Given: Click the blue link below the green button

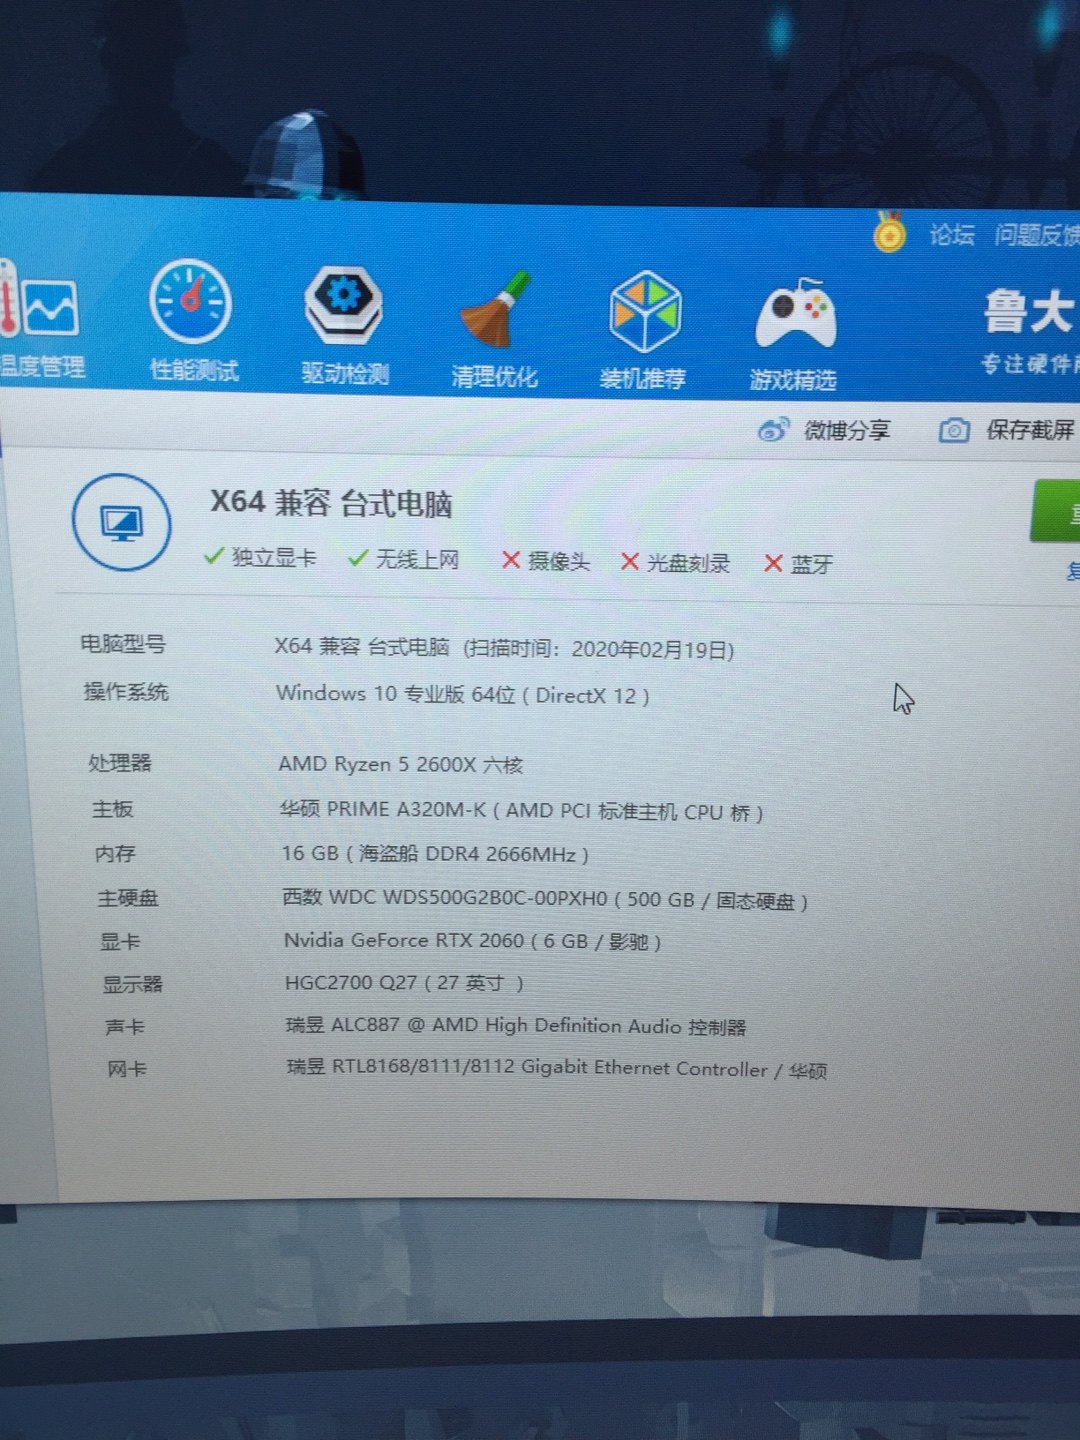Looking at the screenshot, I should 1069,570.
